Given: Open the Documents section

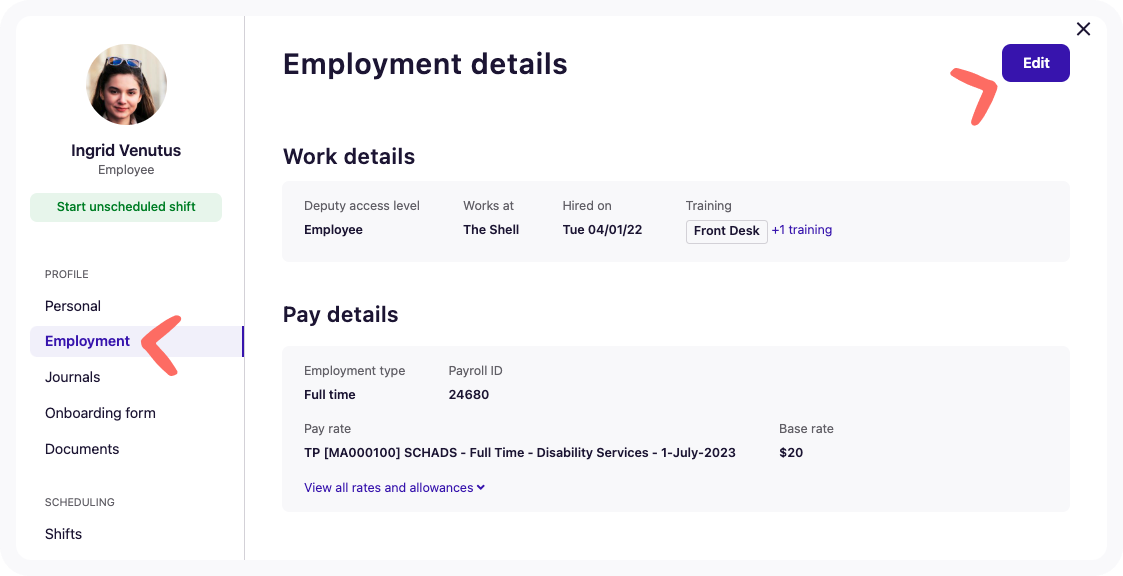Looking at the screenshot, I should tap(81, 449).
